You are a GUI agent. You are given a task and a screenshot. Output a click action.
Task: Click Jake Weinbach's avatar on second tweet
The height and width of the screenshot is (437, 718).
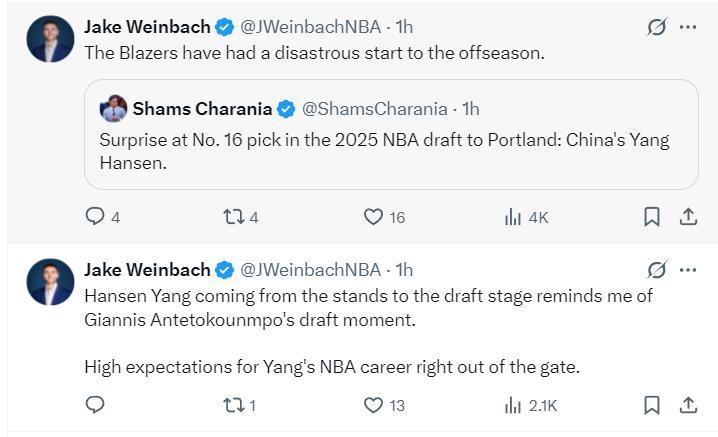click(x=50, y=282)
